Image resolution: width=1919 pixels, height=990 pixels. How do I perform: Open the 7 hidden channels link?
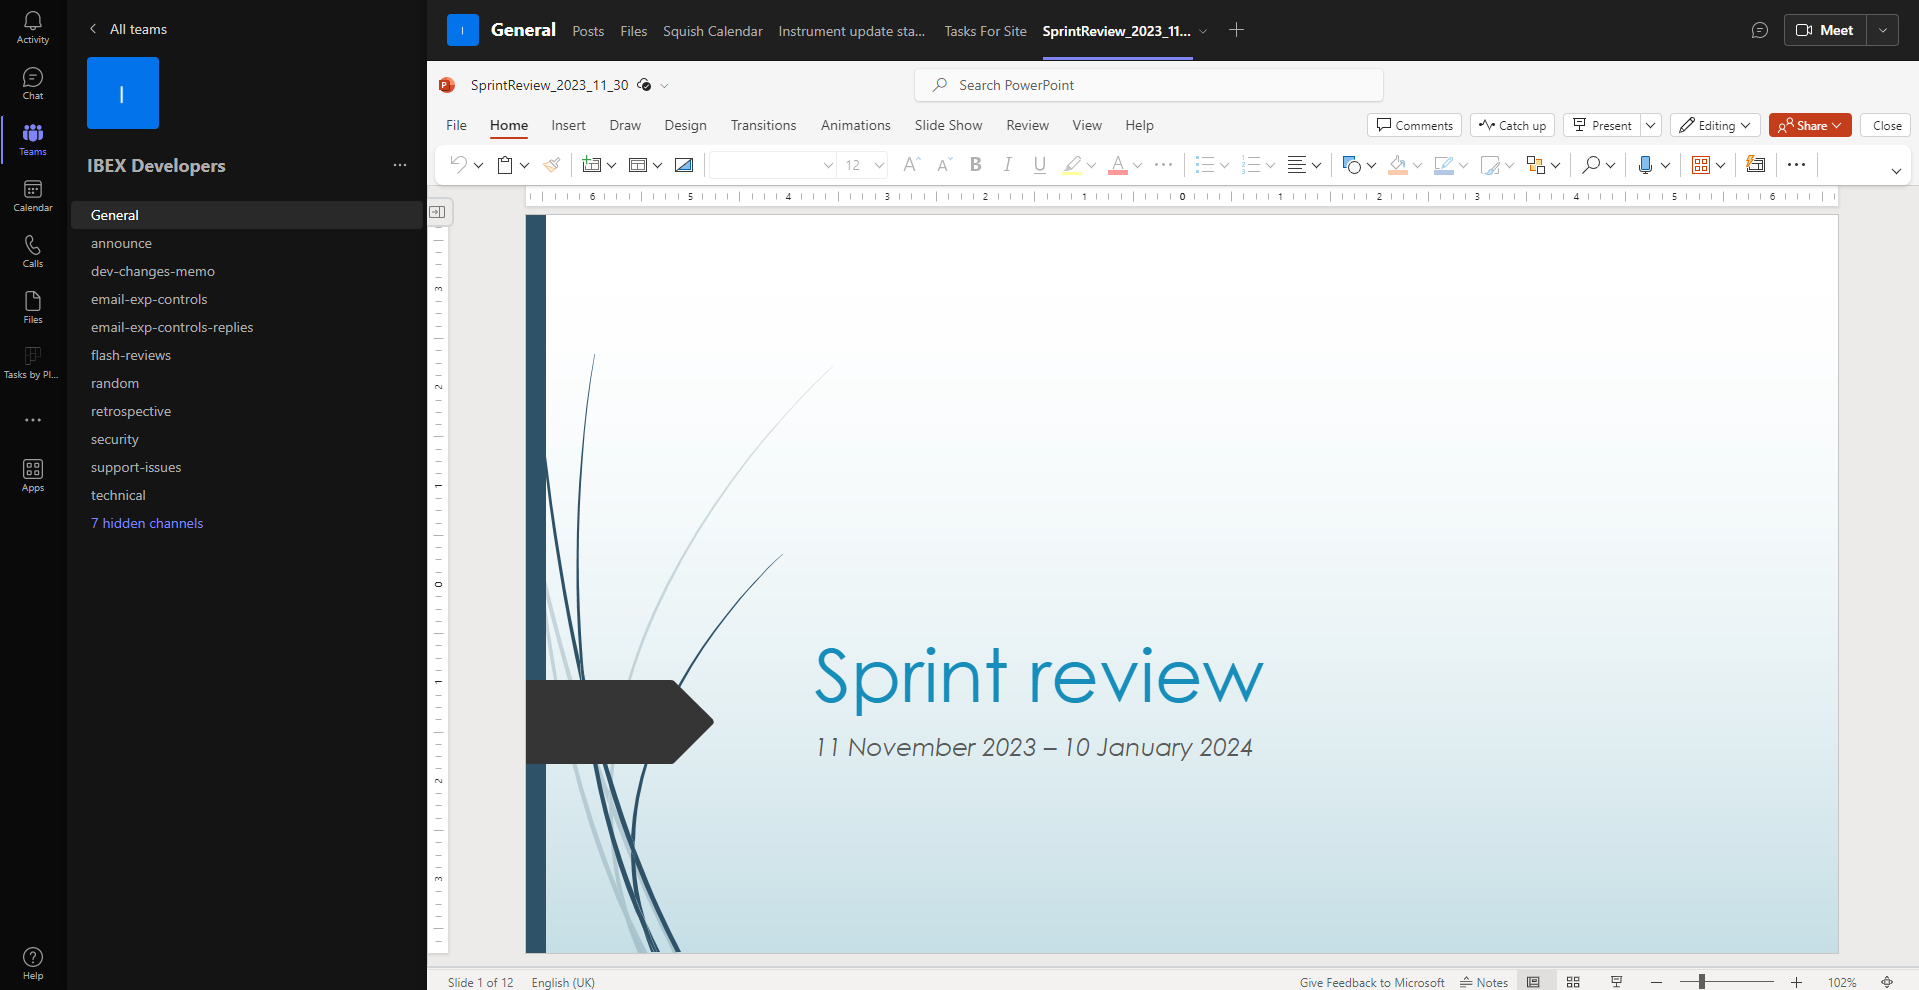(147, 523)
